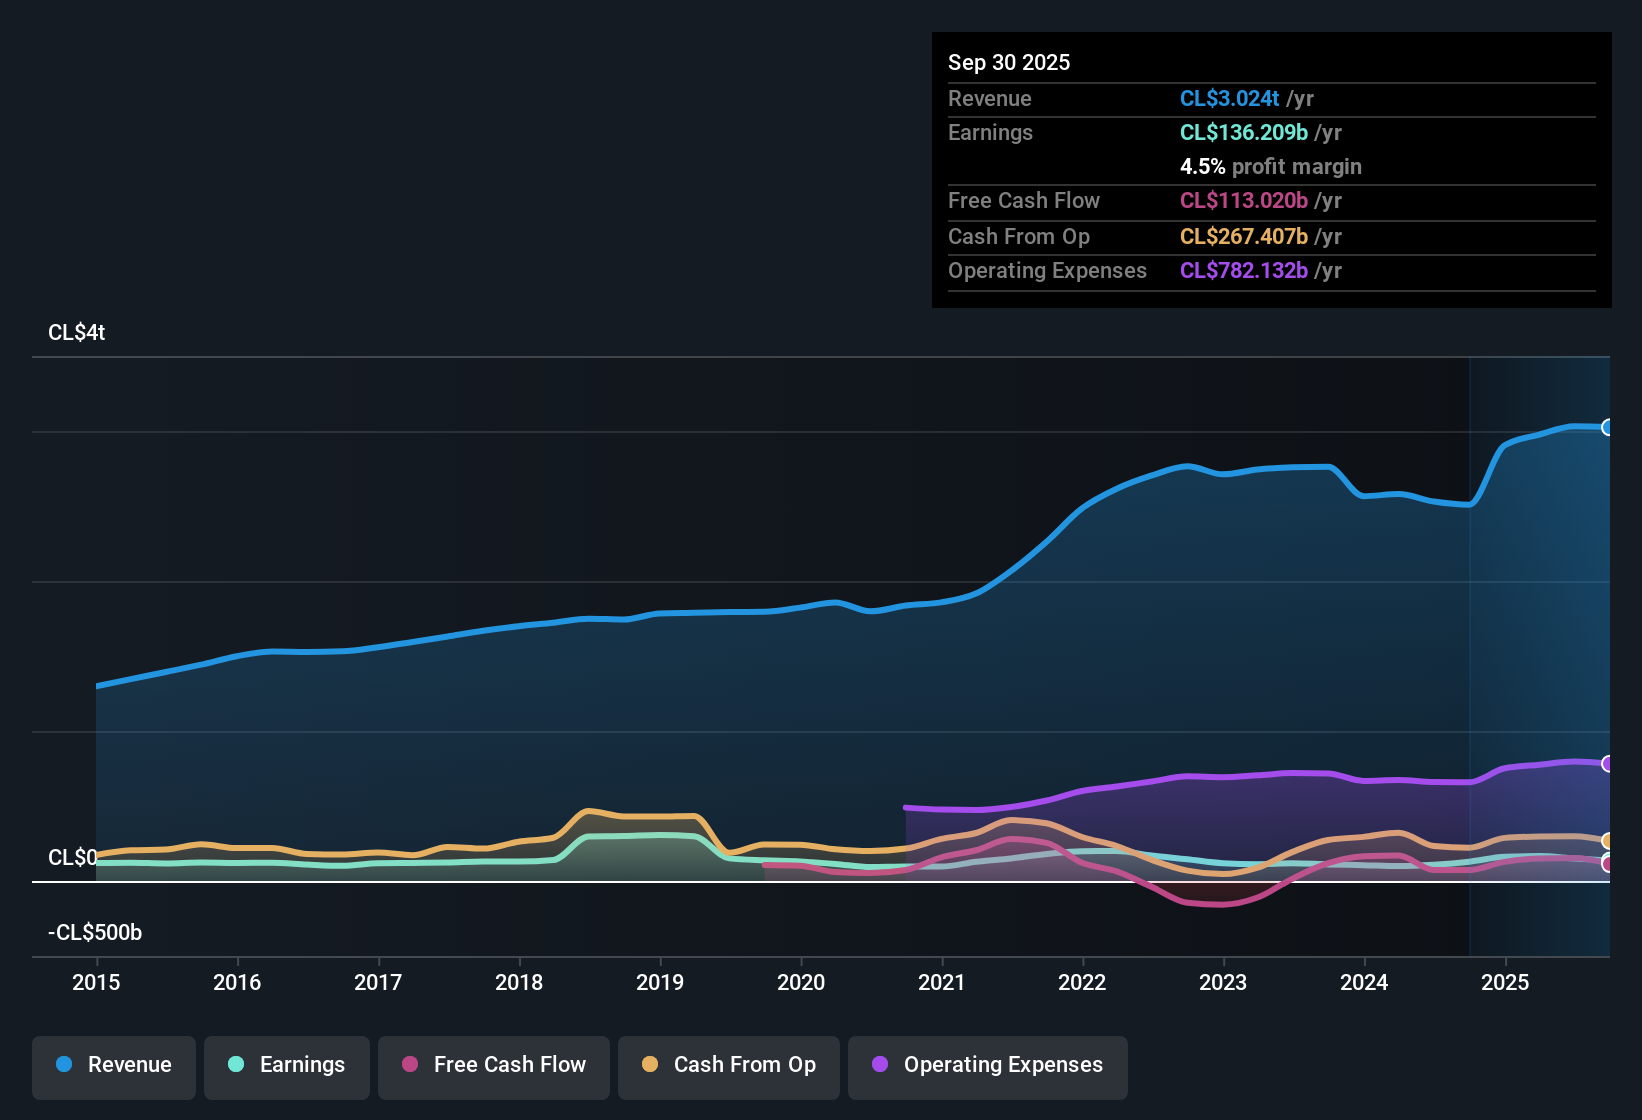Click the purple Operating Expenses dot icon
The width and height of the screenshot is (1642, 1120).
[880, 1065]
